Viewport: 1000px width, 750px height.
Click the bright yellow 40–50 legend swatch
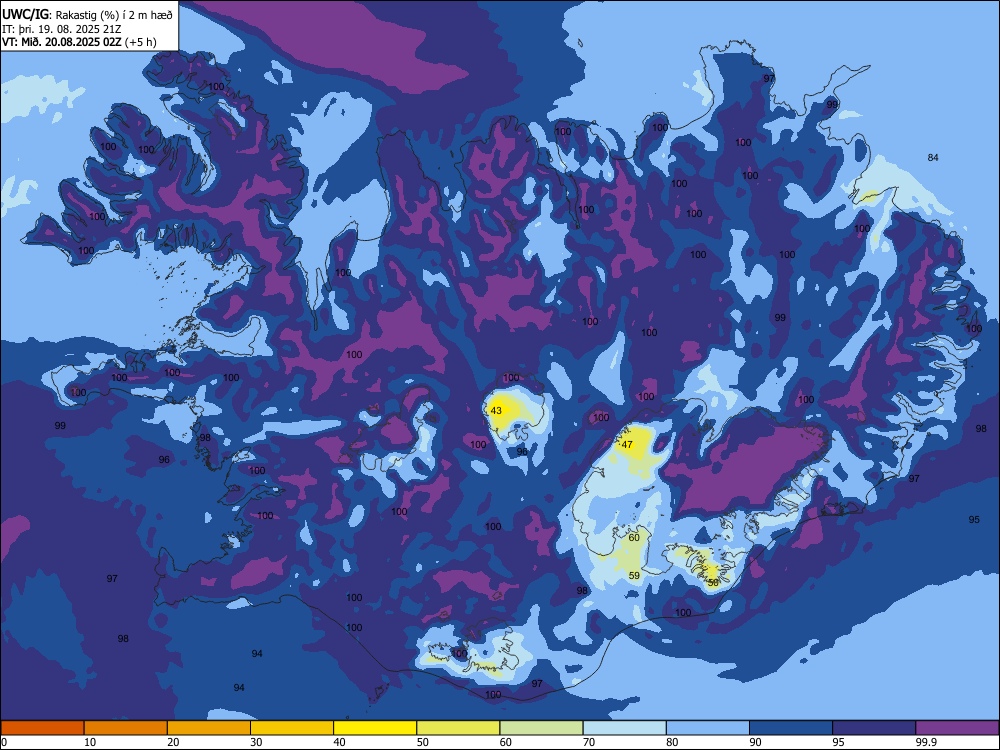pos(375,728)
